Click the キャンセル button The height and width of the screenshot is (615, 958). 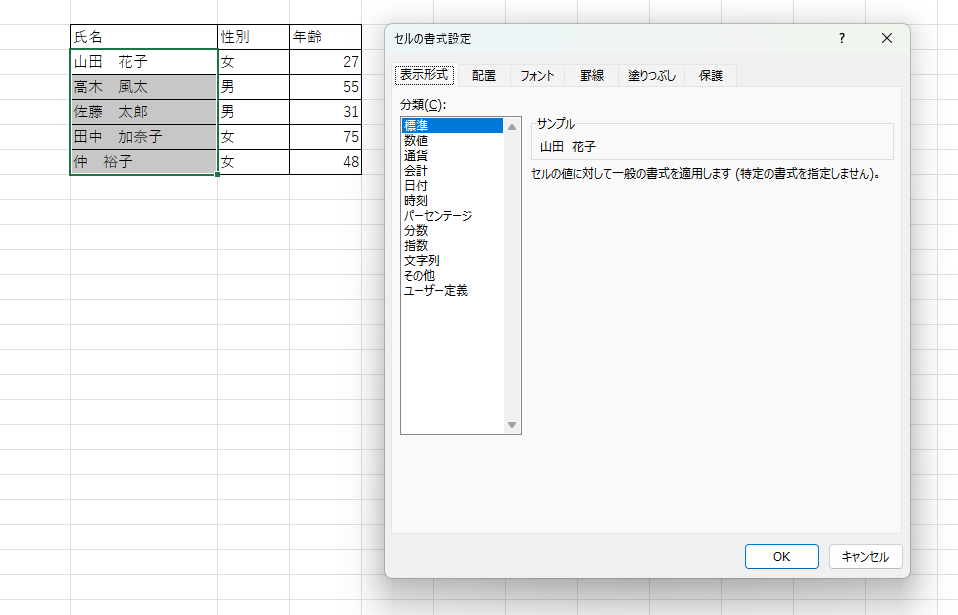tap(865, 557)
